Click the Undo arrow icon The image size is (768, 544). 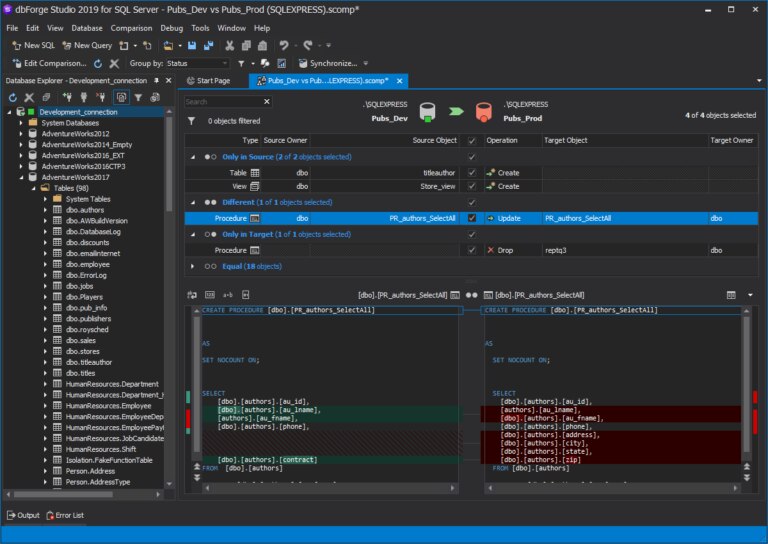284,46
